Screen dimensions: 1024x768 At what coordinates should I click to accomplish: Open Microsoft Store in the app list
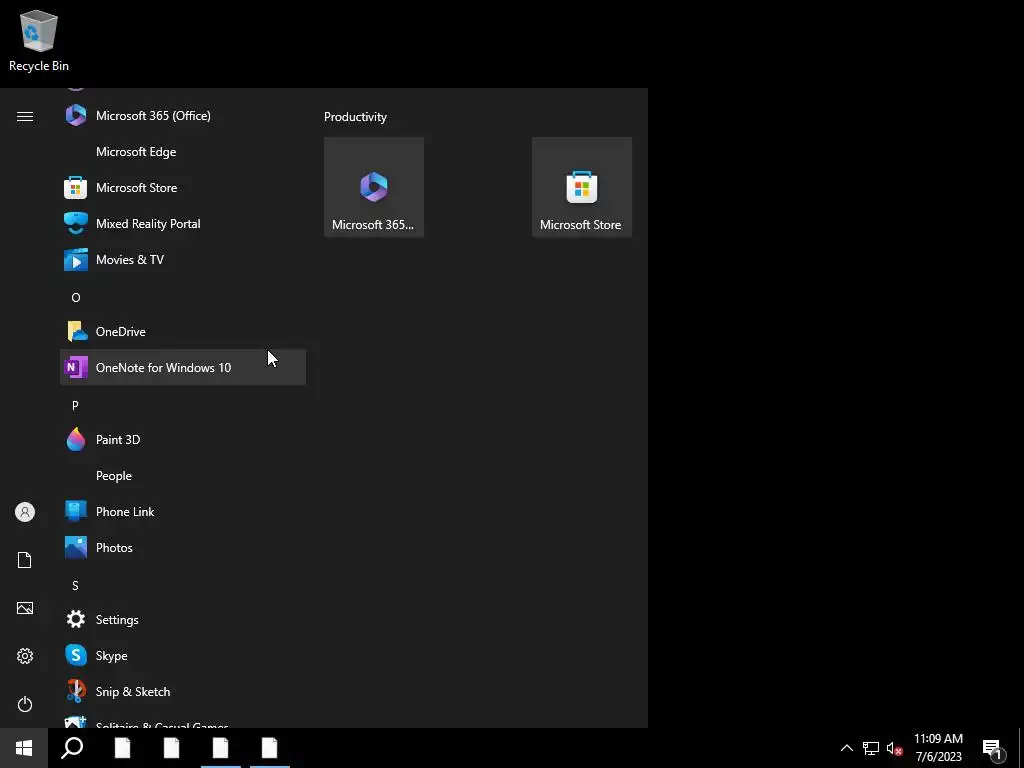(x=183, y=187)
